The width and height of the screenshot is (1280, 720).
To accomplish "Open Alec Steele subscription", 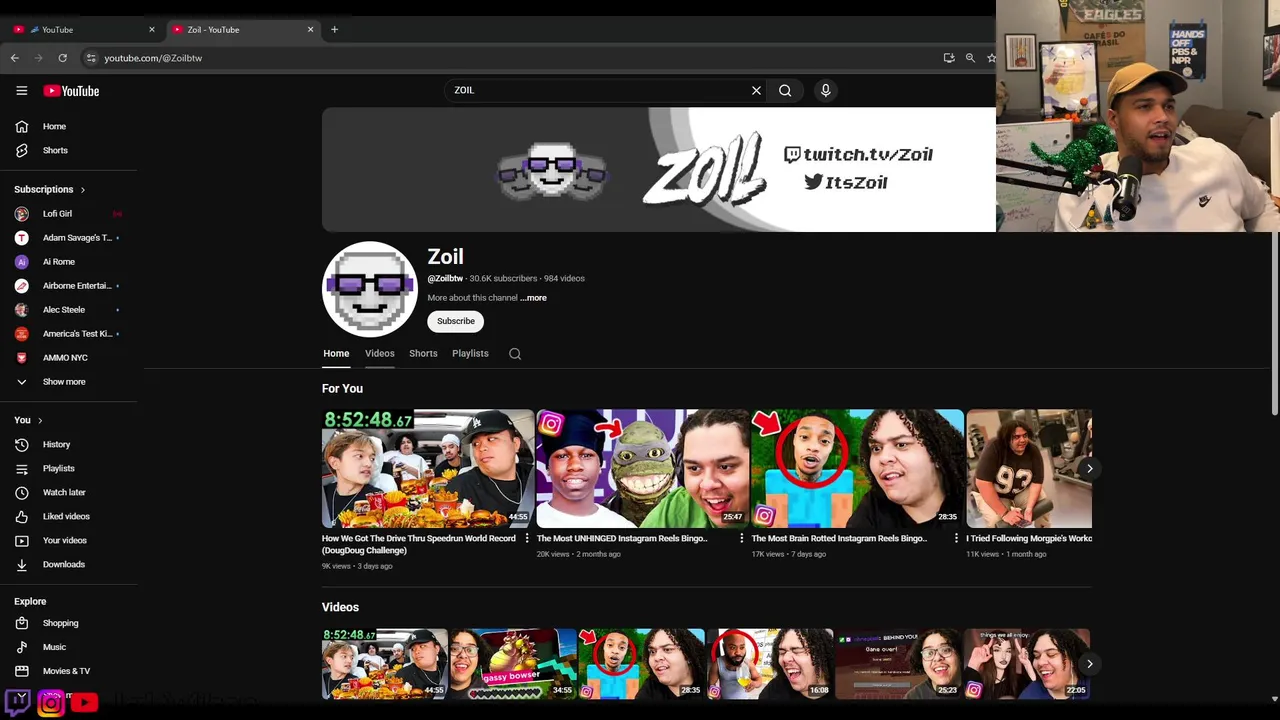I will point(69,309).
